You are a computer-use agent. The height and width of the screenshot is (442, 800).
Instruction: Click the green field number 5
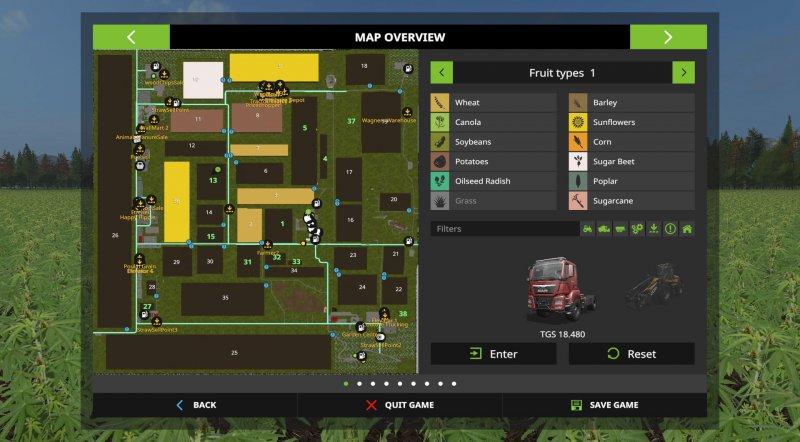pos(305,128)
